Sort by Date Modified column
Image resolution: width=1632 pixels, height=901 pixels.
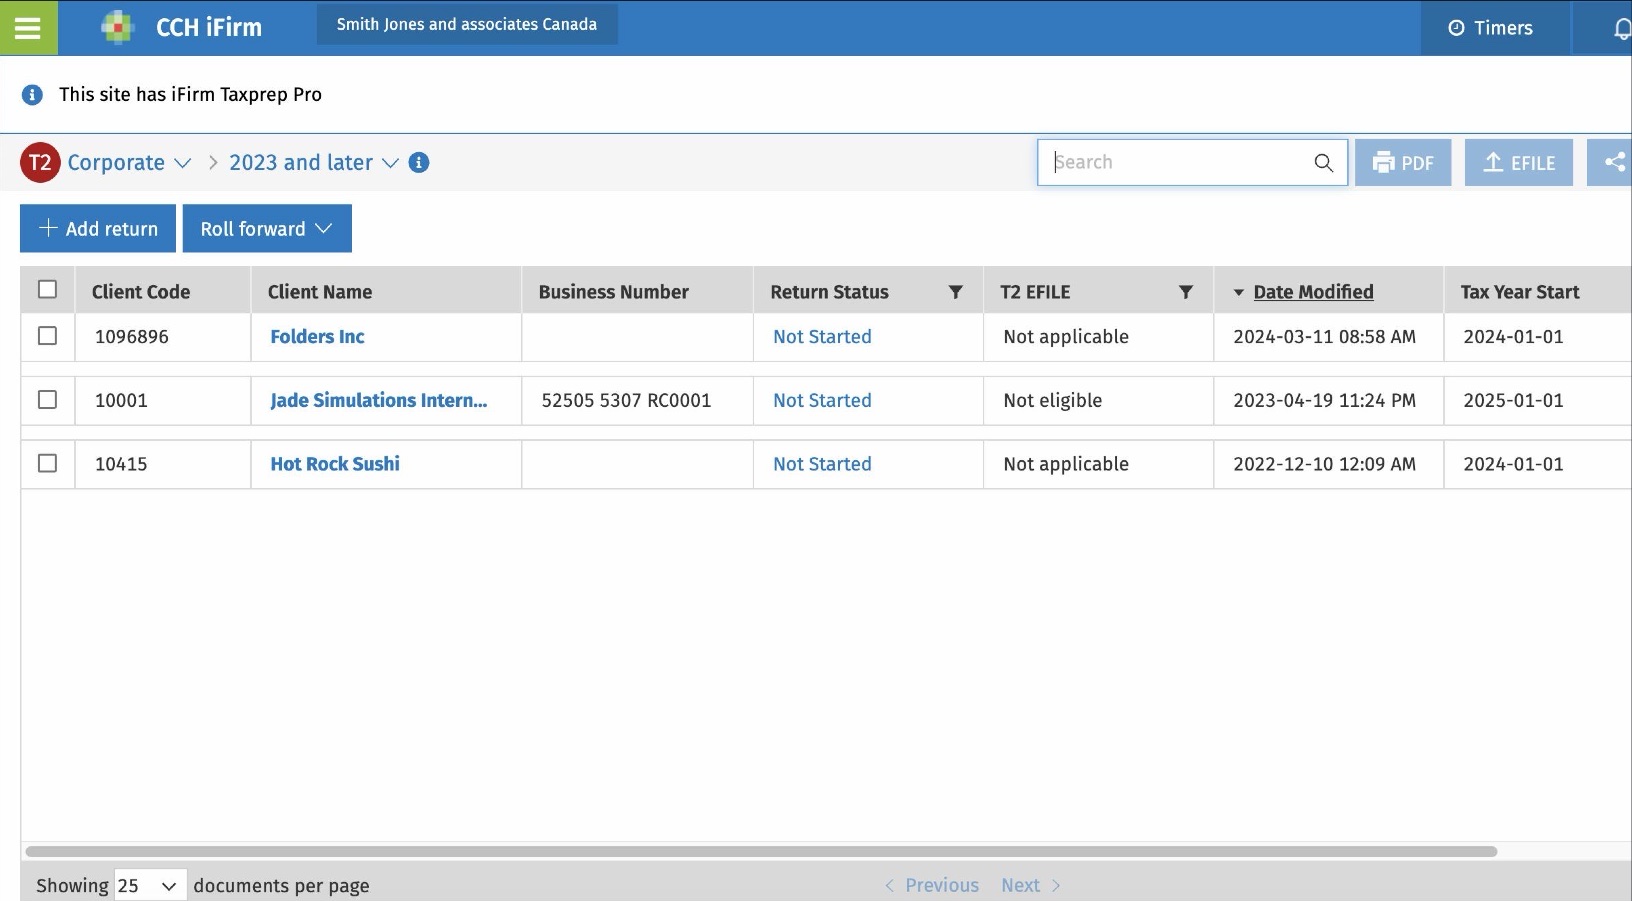coord(1313,292)
